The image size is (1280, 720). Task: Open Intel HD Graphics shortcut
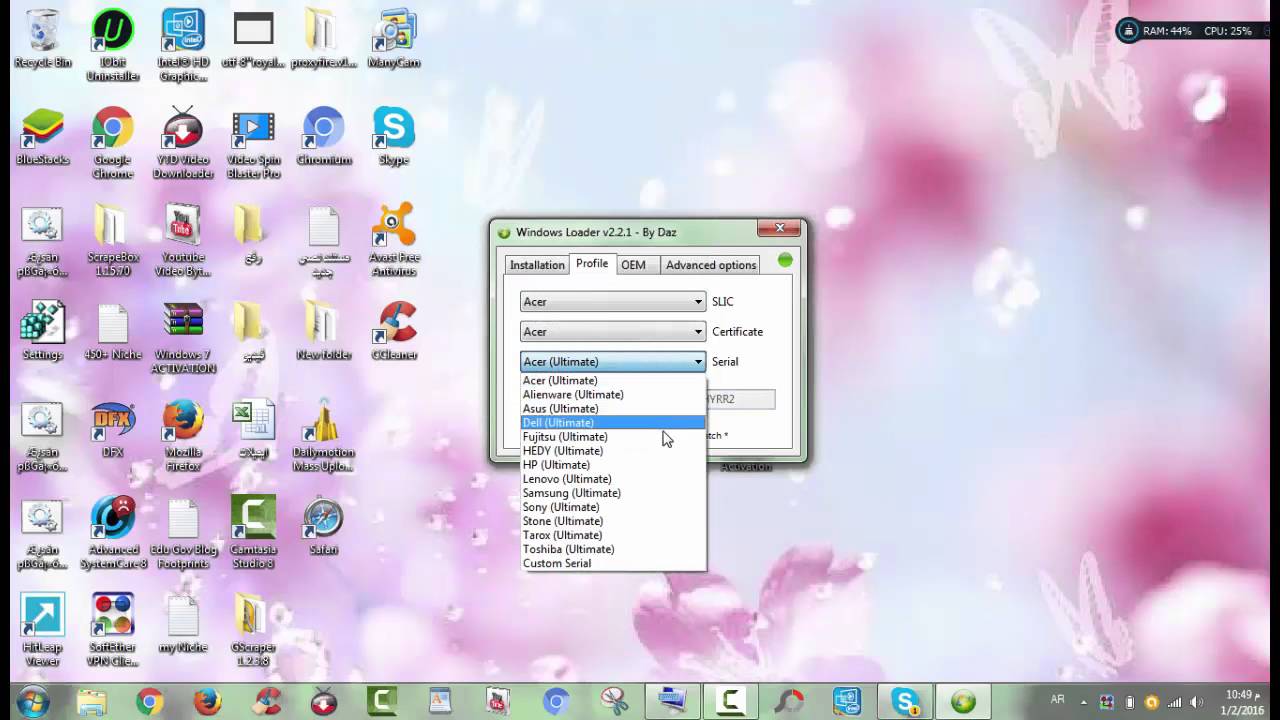click(x=183, y=45)
